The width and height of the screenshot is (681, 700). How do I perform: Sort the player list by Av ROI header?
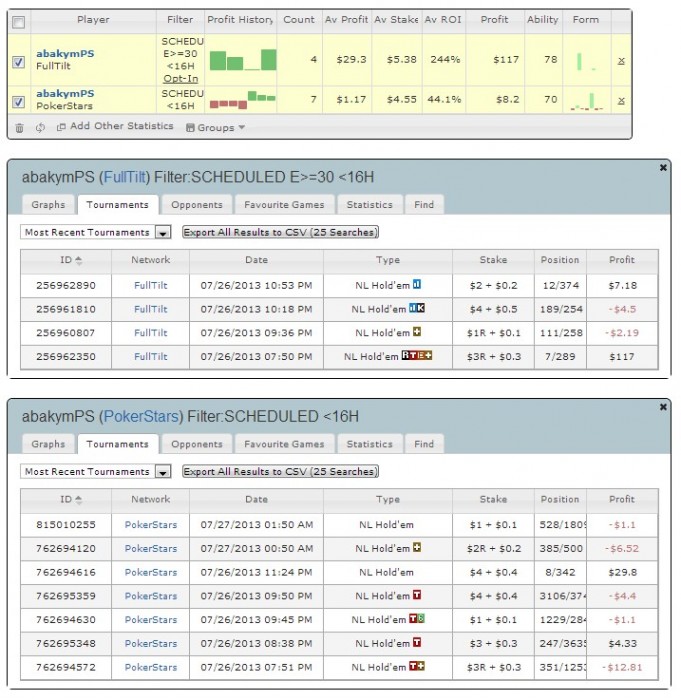[443, 20]
